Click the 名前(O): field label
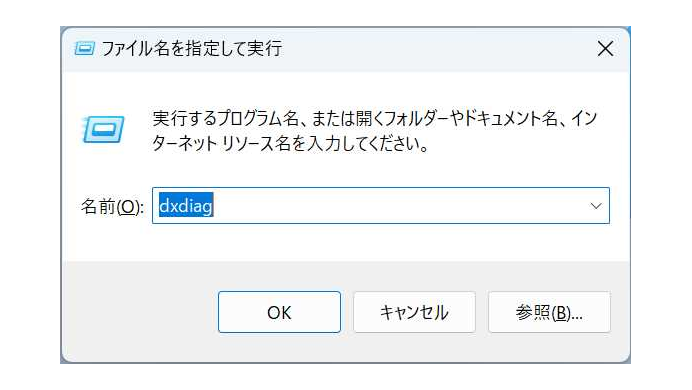This screenshot has width=692, height=390. coord(112,206)
